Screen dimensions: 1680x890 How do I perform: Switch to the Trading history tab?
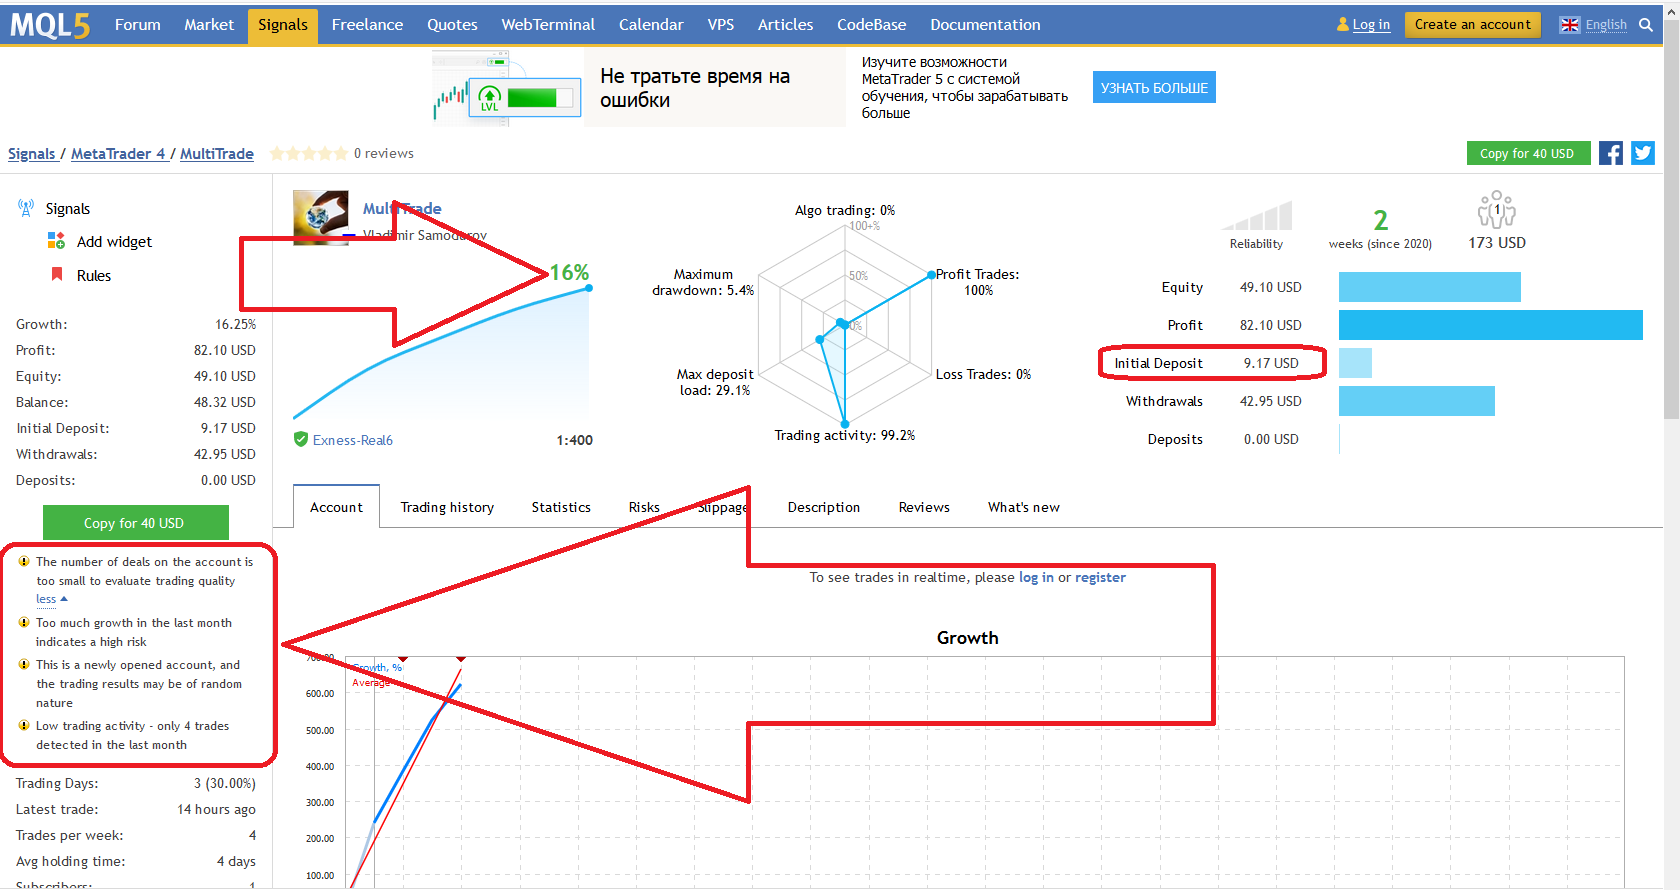pyautogui.click(x=447, y=507)
